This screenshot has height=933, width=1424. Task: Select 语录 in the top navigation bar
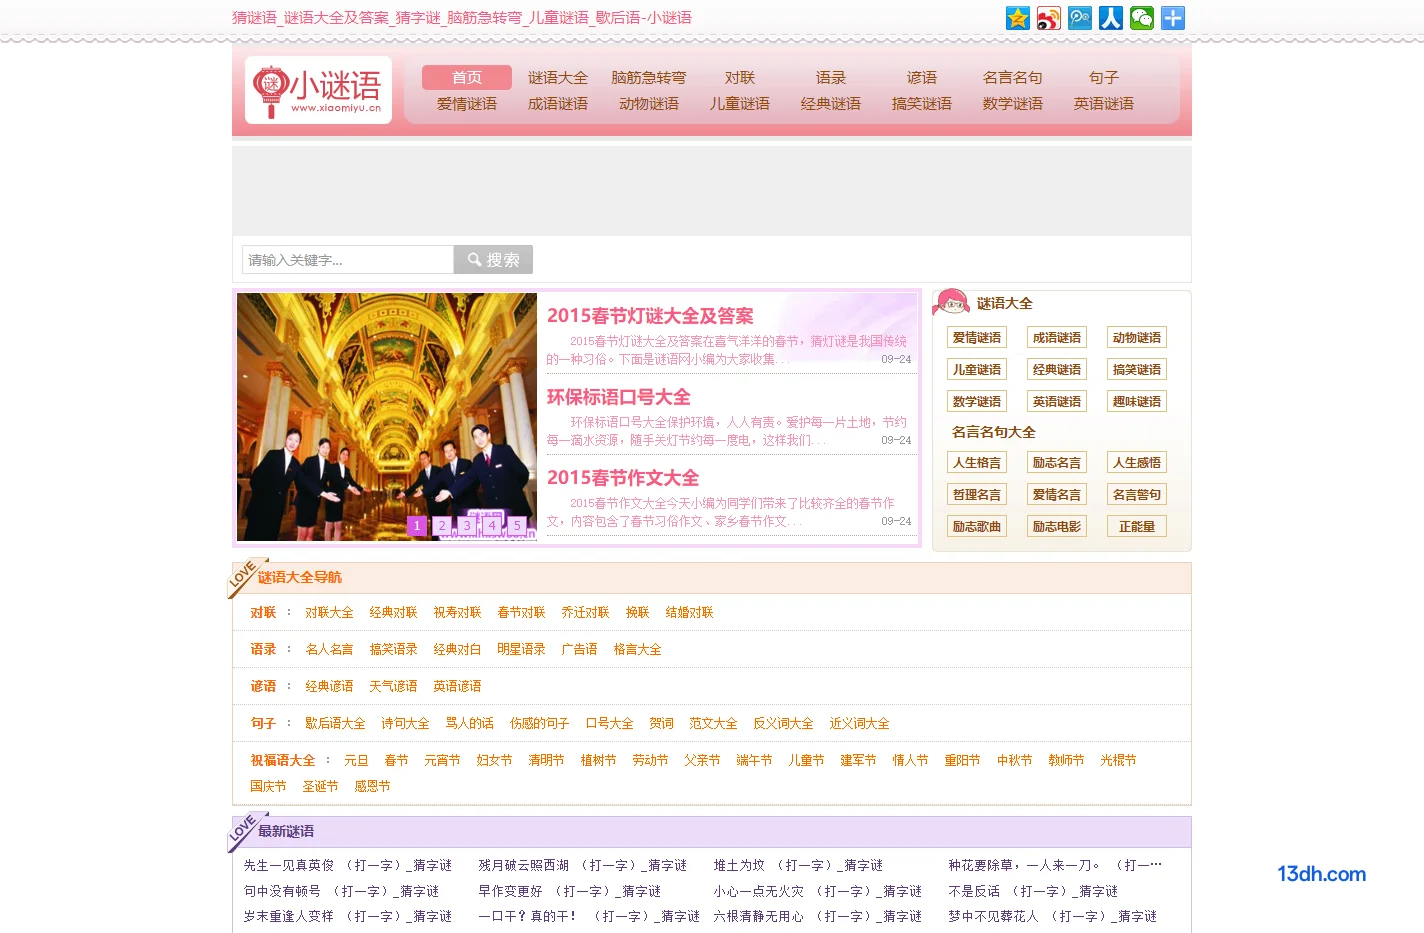tap(831, 77)
